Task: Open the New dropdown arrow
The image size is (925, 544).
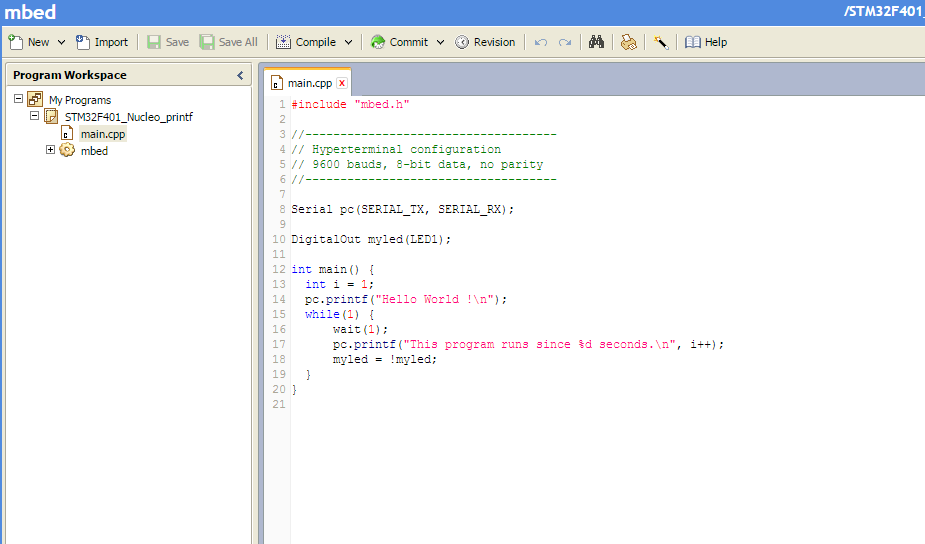Action: 61,42
